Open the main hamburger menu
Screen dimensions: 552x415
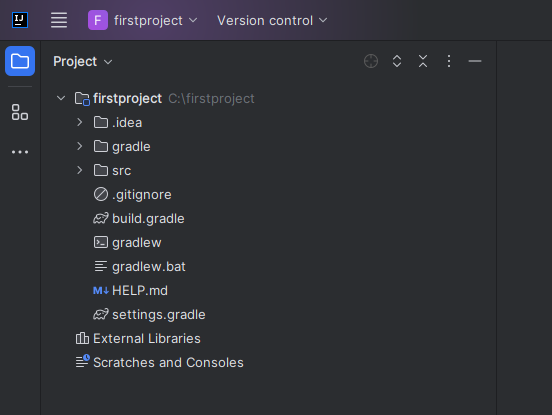[x=59, y=20]
